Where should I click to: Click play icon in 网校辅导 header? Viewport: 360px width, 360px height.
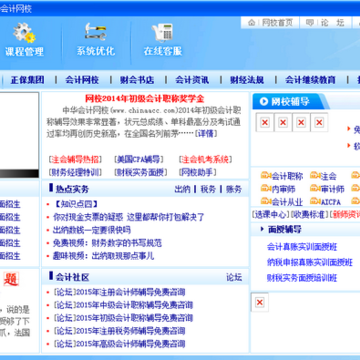coord(264,101)
